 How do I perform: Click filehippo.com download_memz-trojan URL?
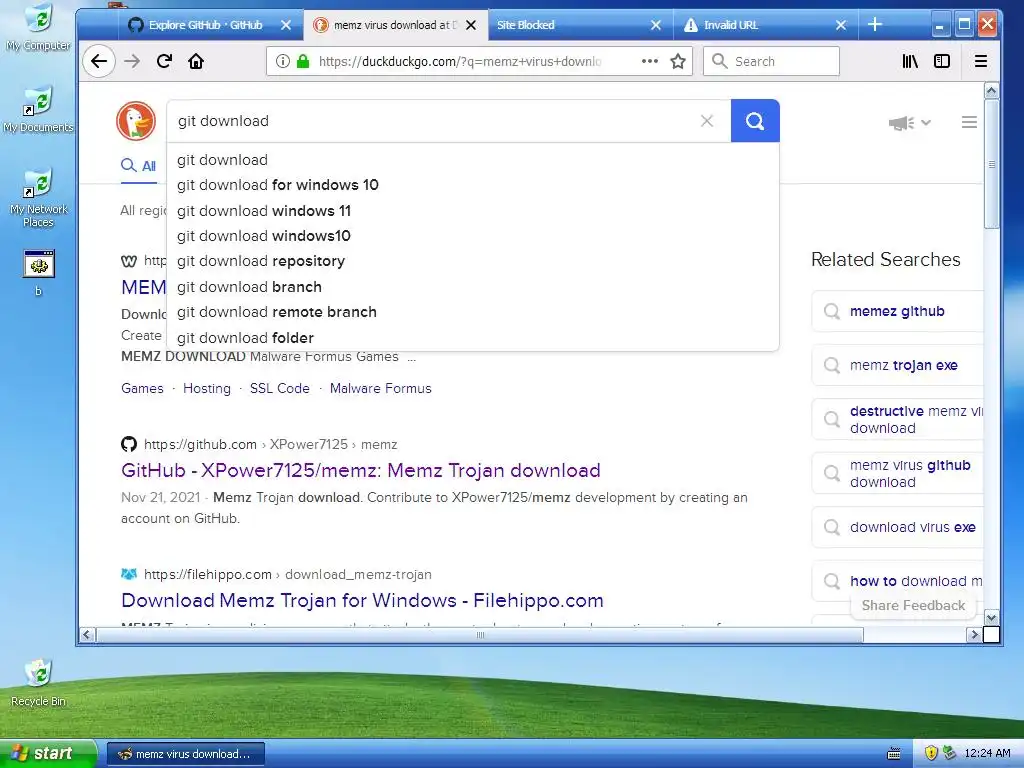point(287,574)
